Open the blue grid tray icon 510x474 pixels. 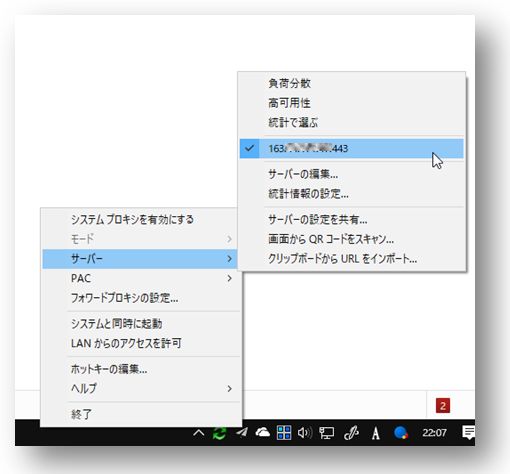(284, 433)
